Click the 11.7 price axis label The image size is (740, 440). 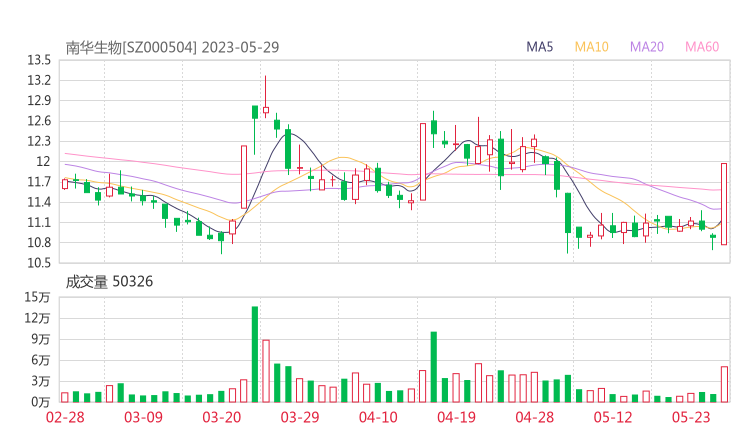tap(39, 182)
